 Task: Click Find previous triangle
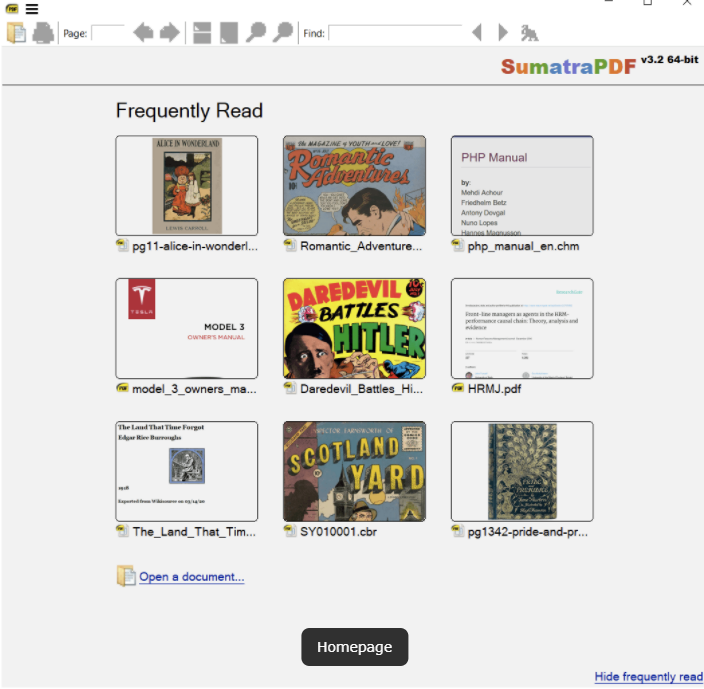tap(477, 33)
